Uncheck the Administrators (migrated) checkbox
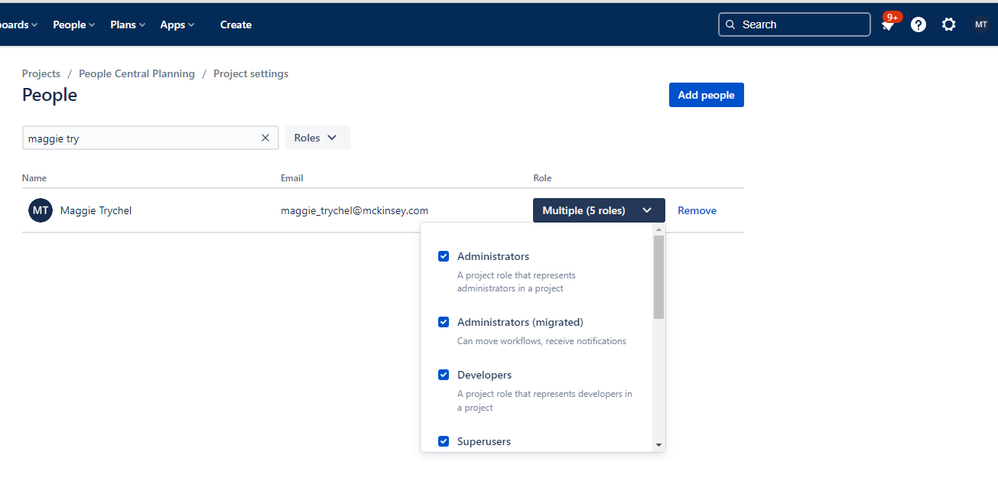This screenshot has width=998, height=478. (x=444, y=322)
